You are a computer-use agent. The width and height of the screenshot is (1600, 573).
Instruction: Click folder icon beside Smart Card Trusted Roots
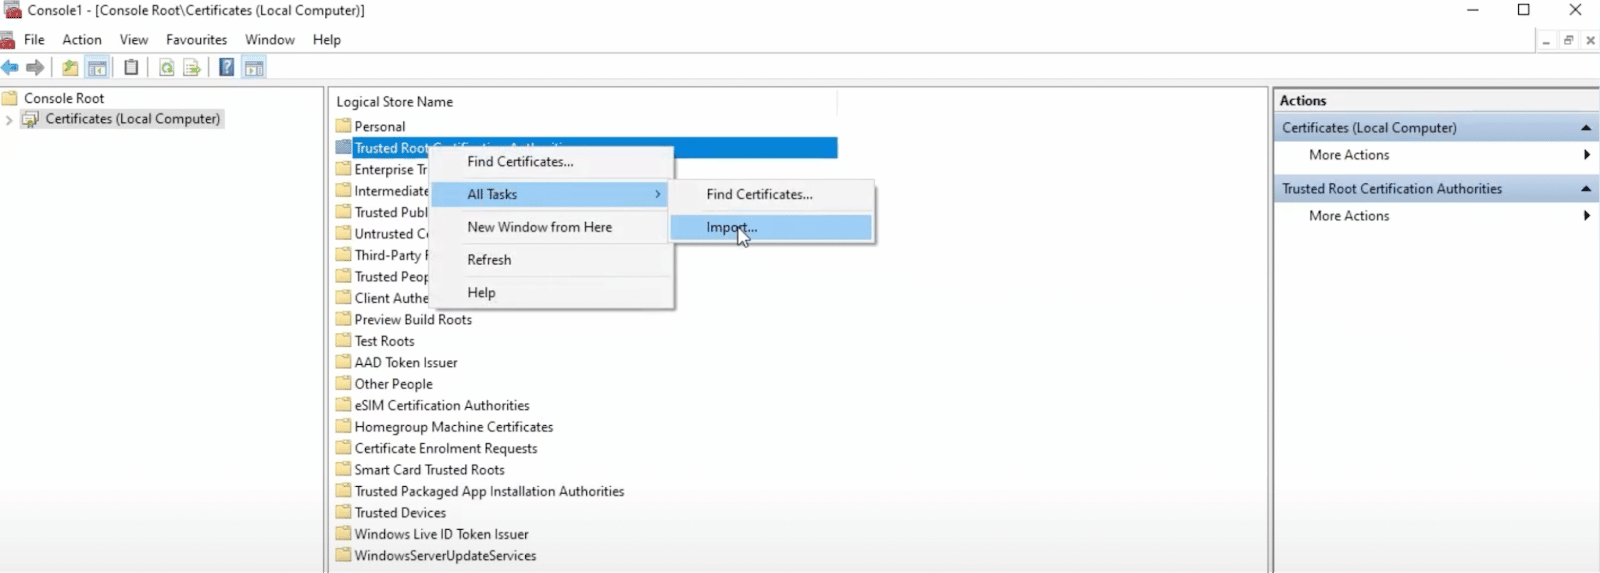coord(344,470)
